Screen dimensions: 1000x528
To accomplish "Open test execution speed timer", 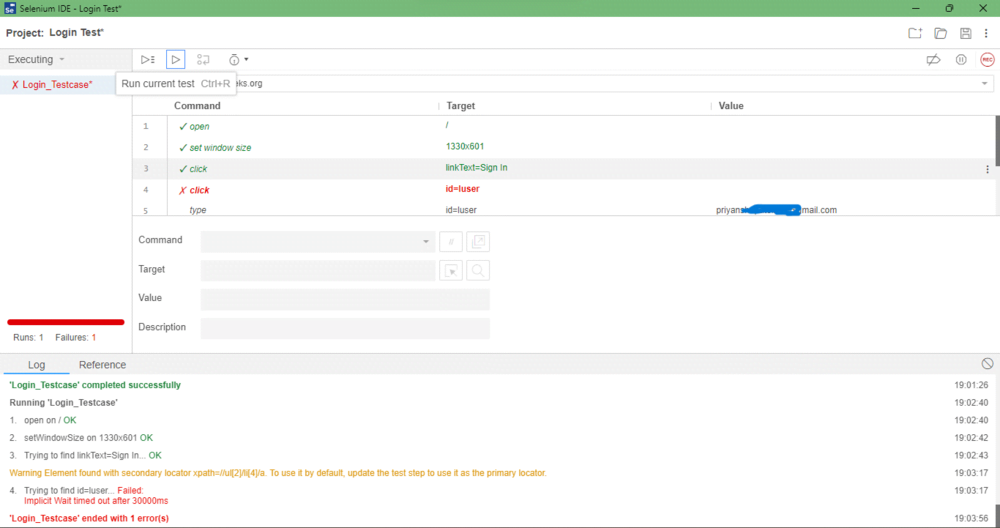I will 238,59.
